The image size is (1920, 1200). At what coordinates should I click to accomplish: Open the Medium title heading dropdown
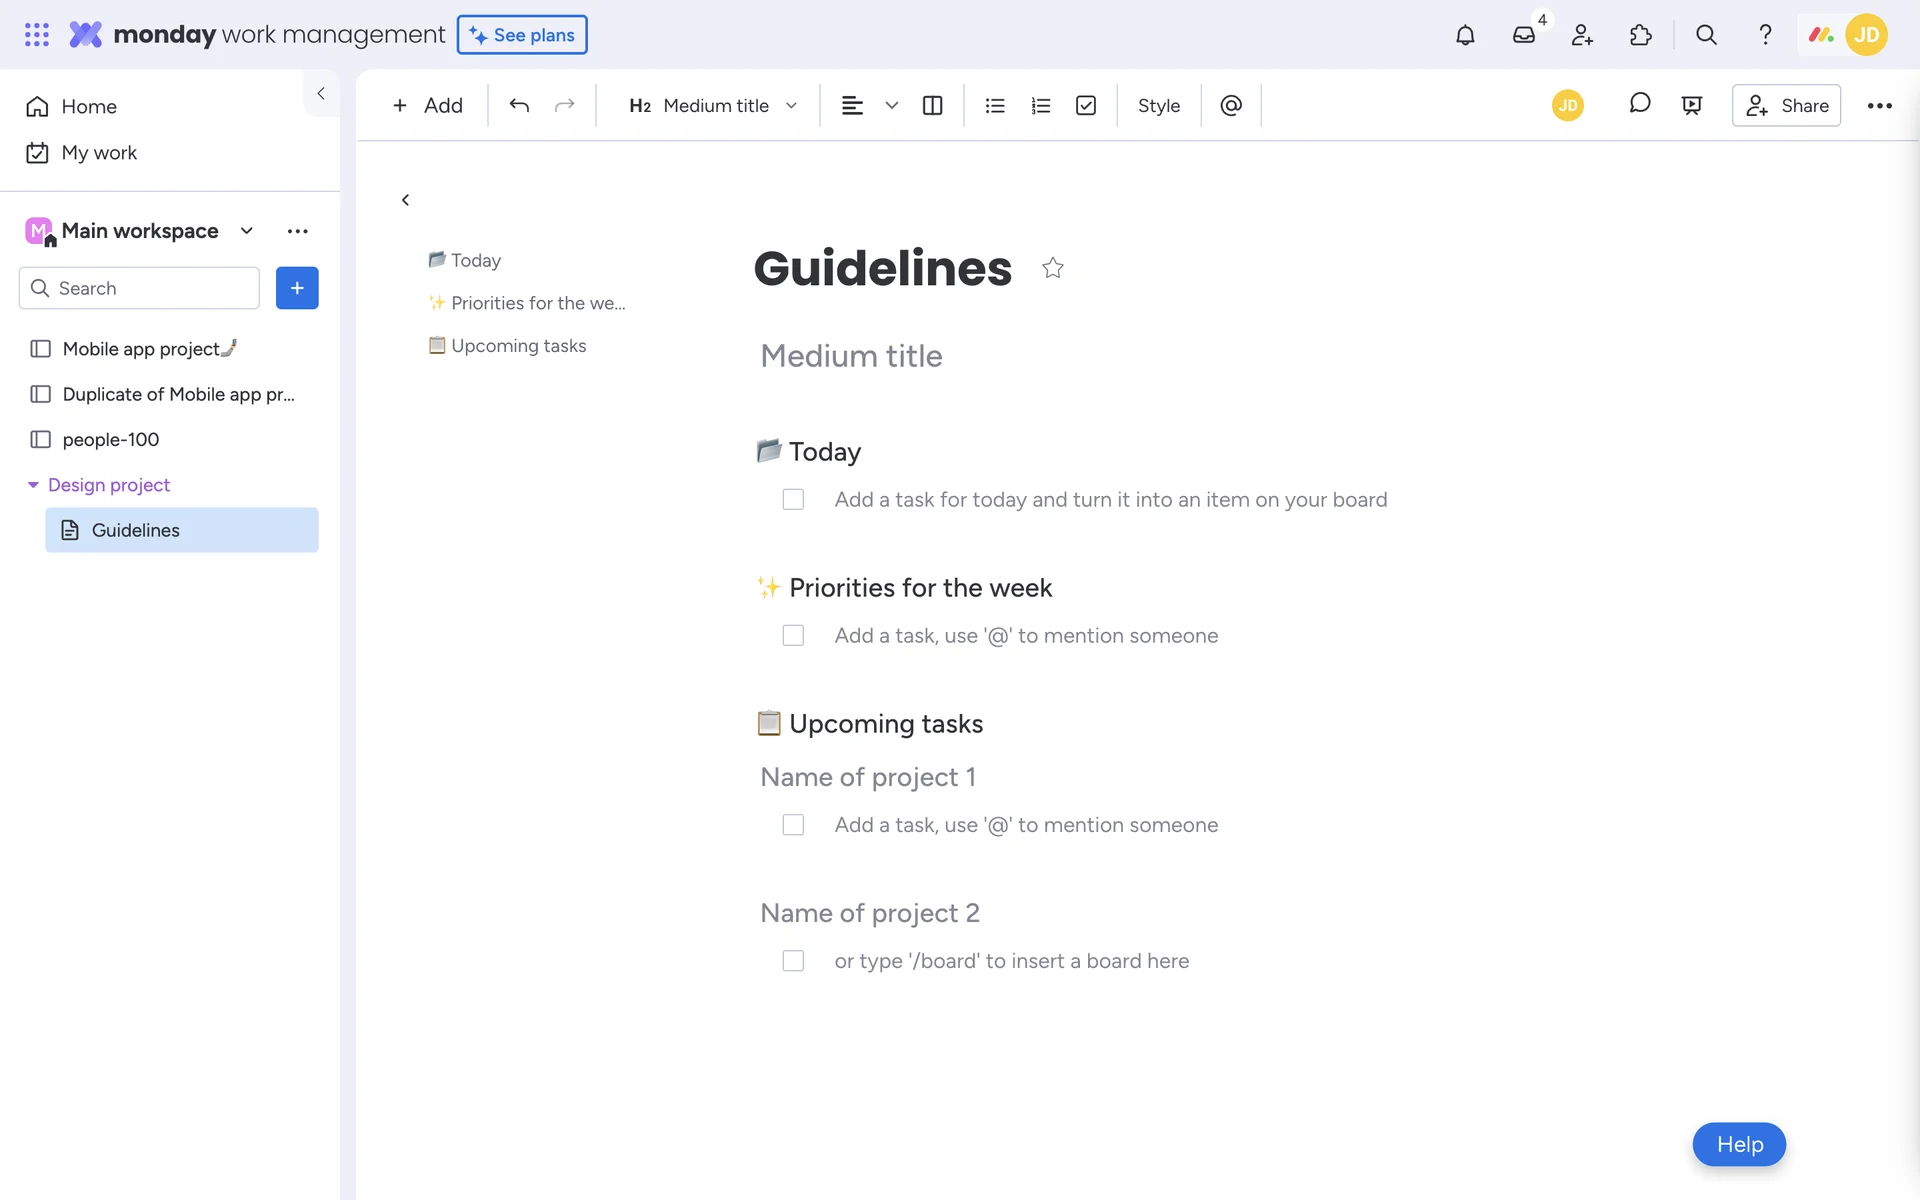(x=712, y=105)
